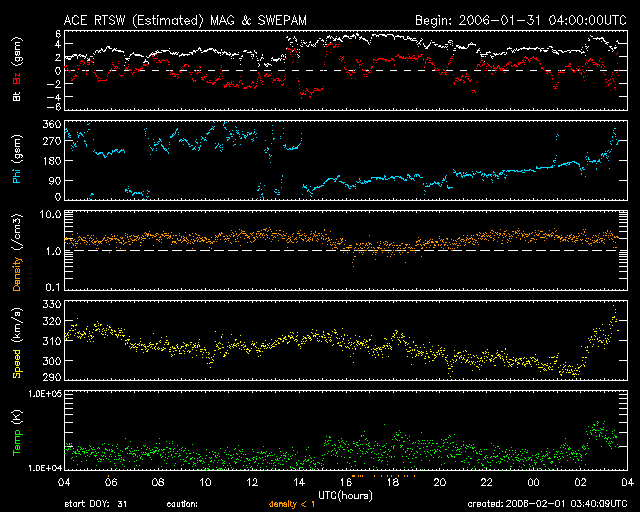This screenshot has width=640, height=512.
Task: Click the '1.0E+04' tick on the Temp axis
Action: tap(45, 468)
